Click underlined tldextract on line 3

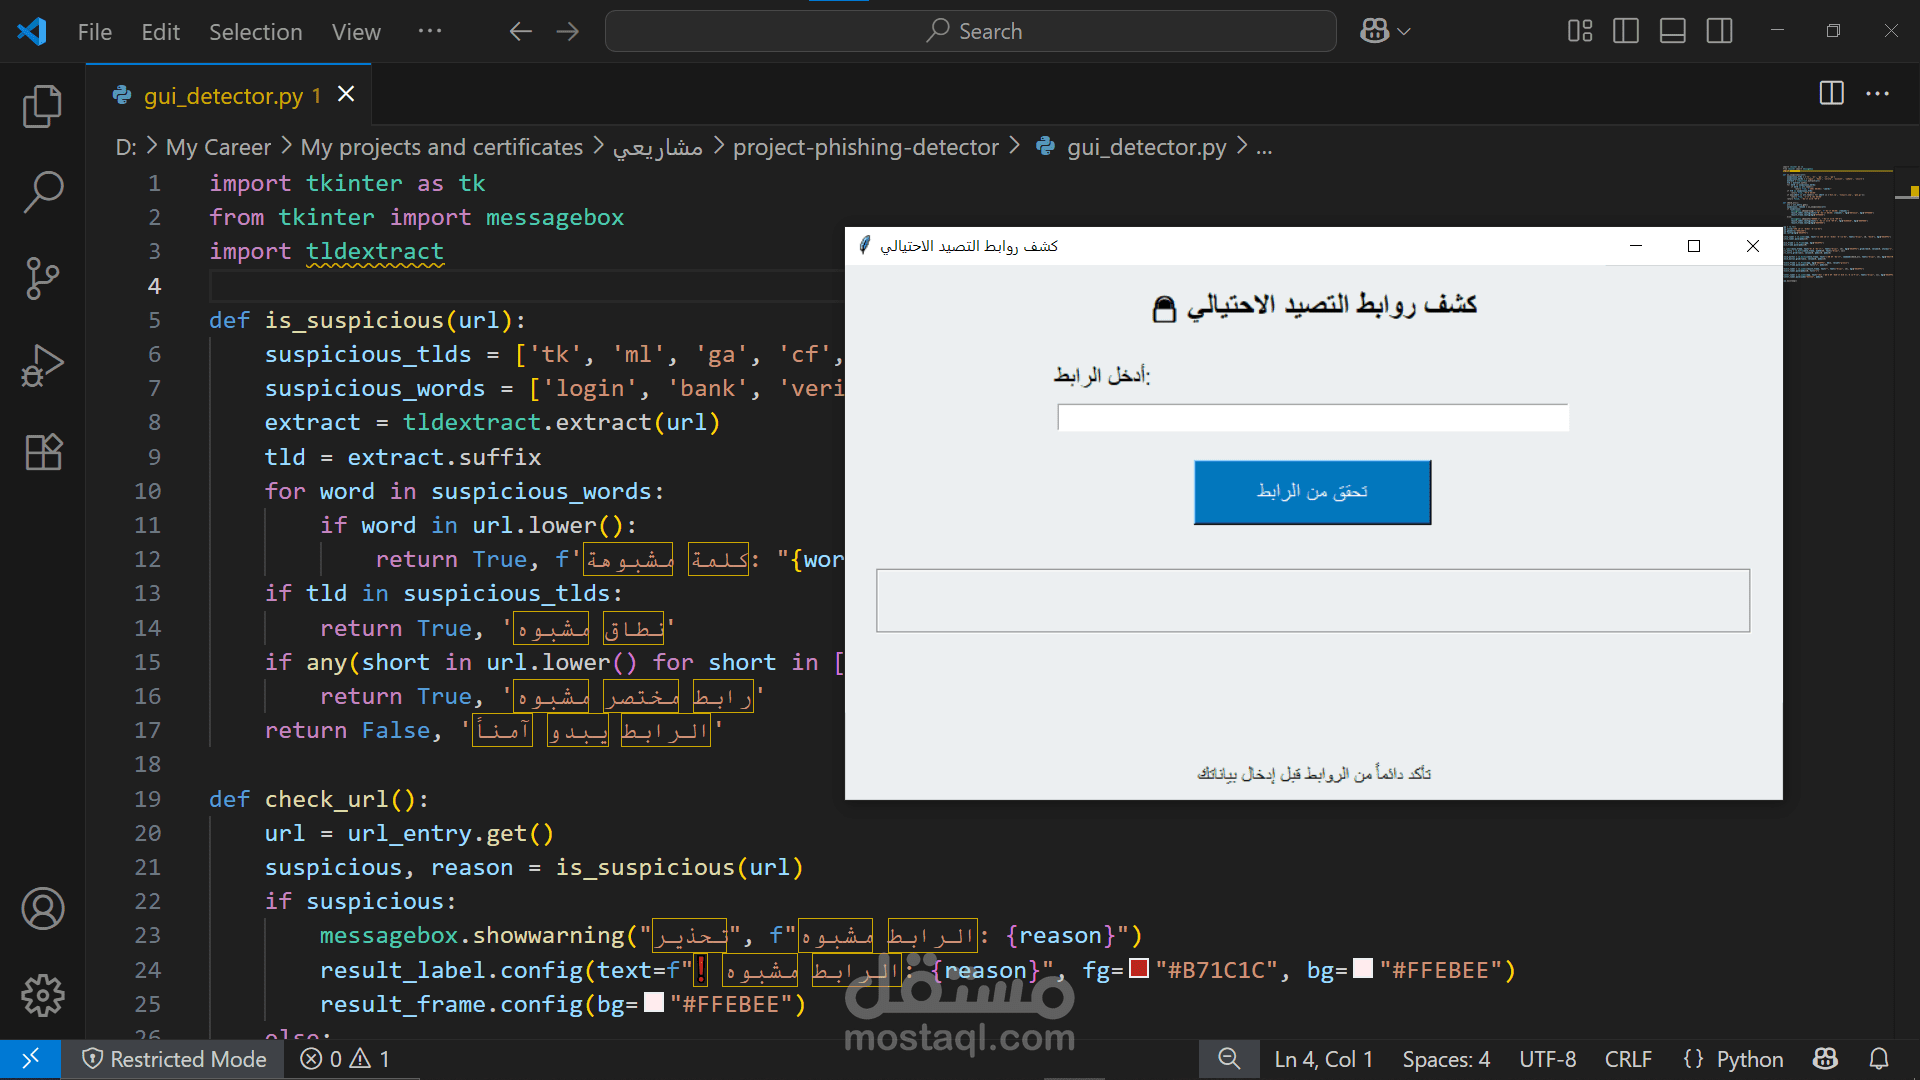coord(375,252)
